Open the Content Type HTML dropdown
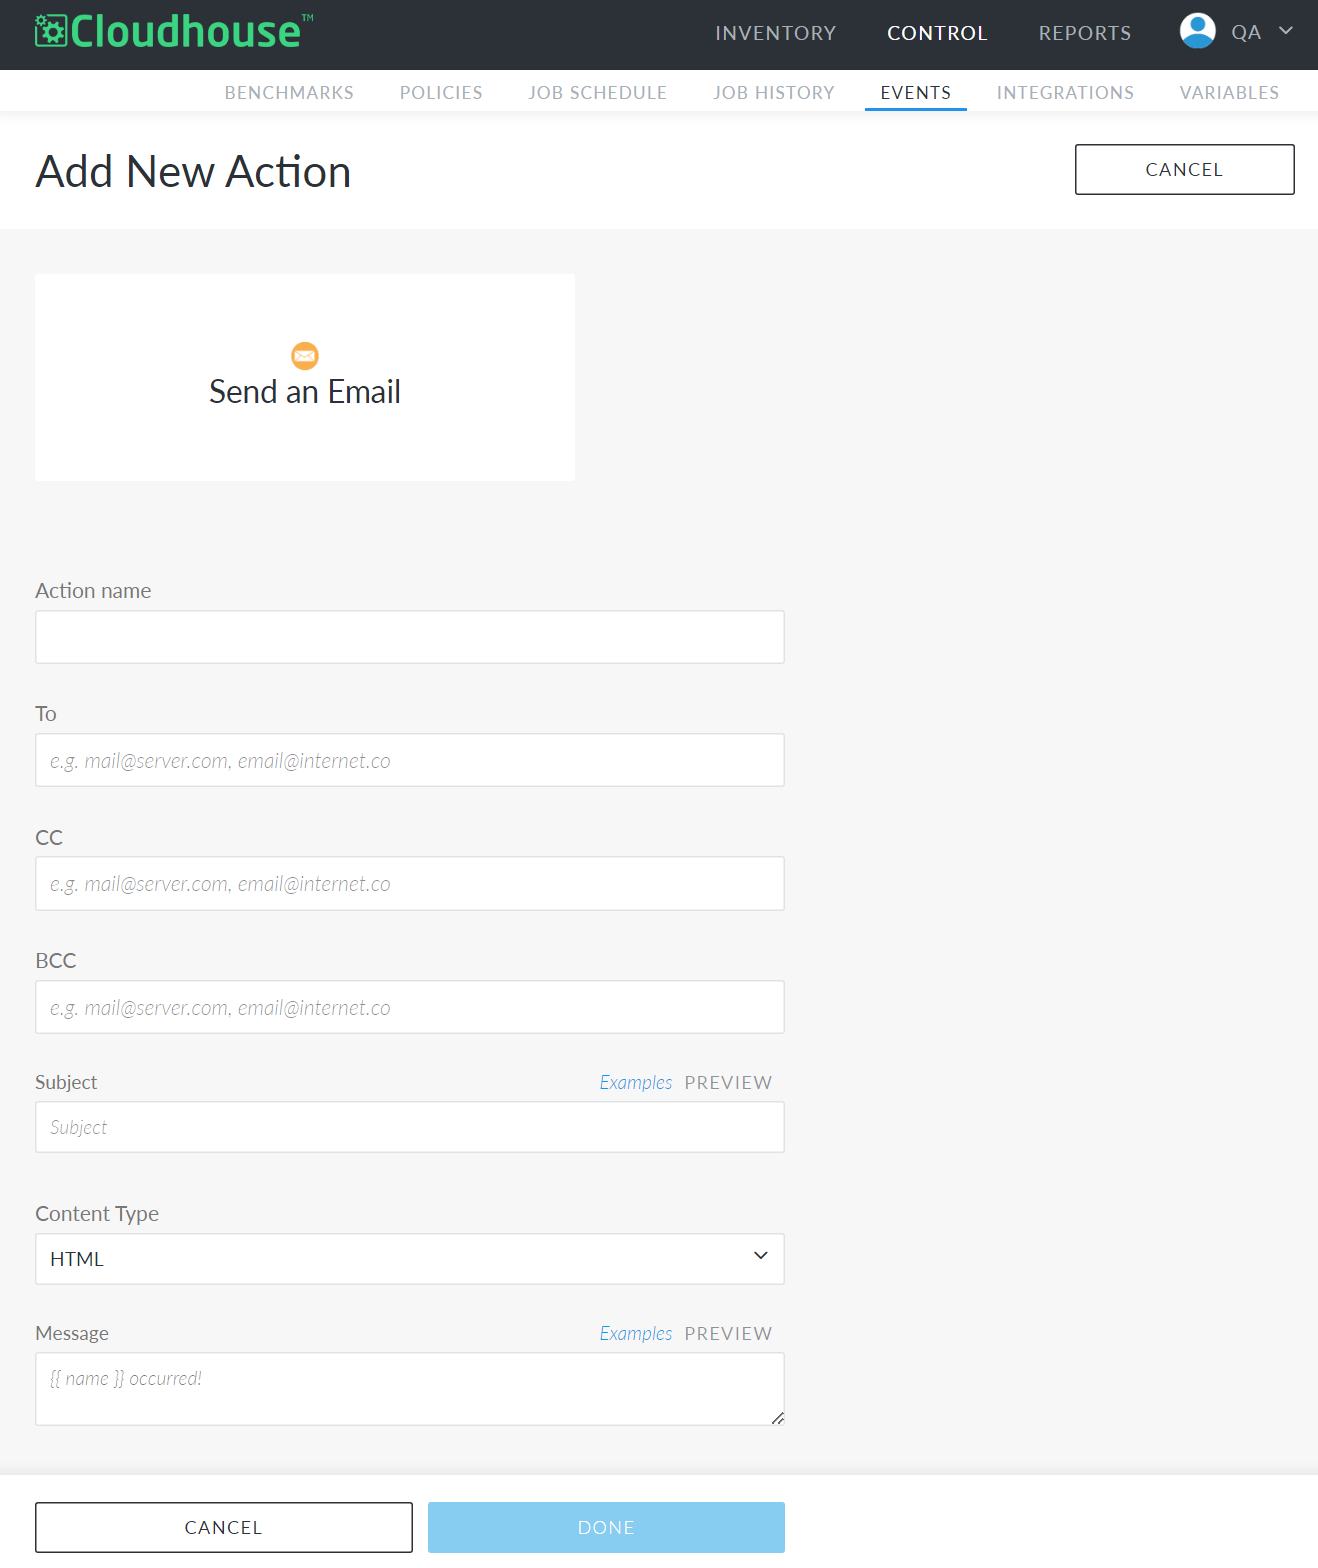1318x1568 pixels. pyautogui.click(x=410, y=1259)
